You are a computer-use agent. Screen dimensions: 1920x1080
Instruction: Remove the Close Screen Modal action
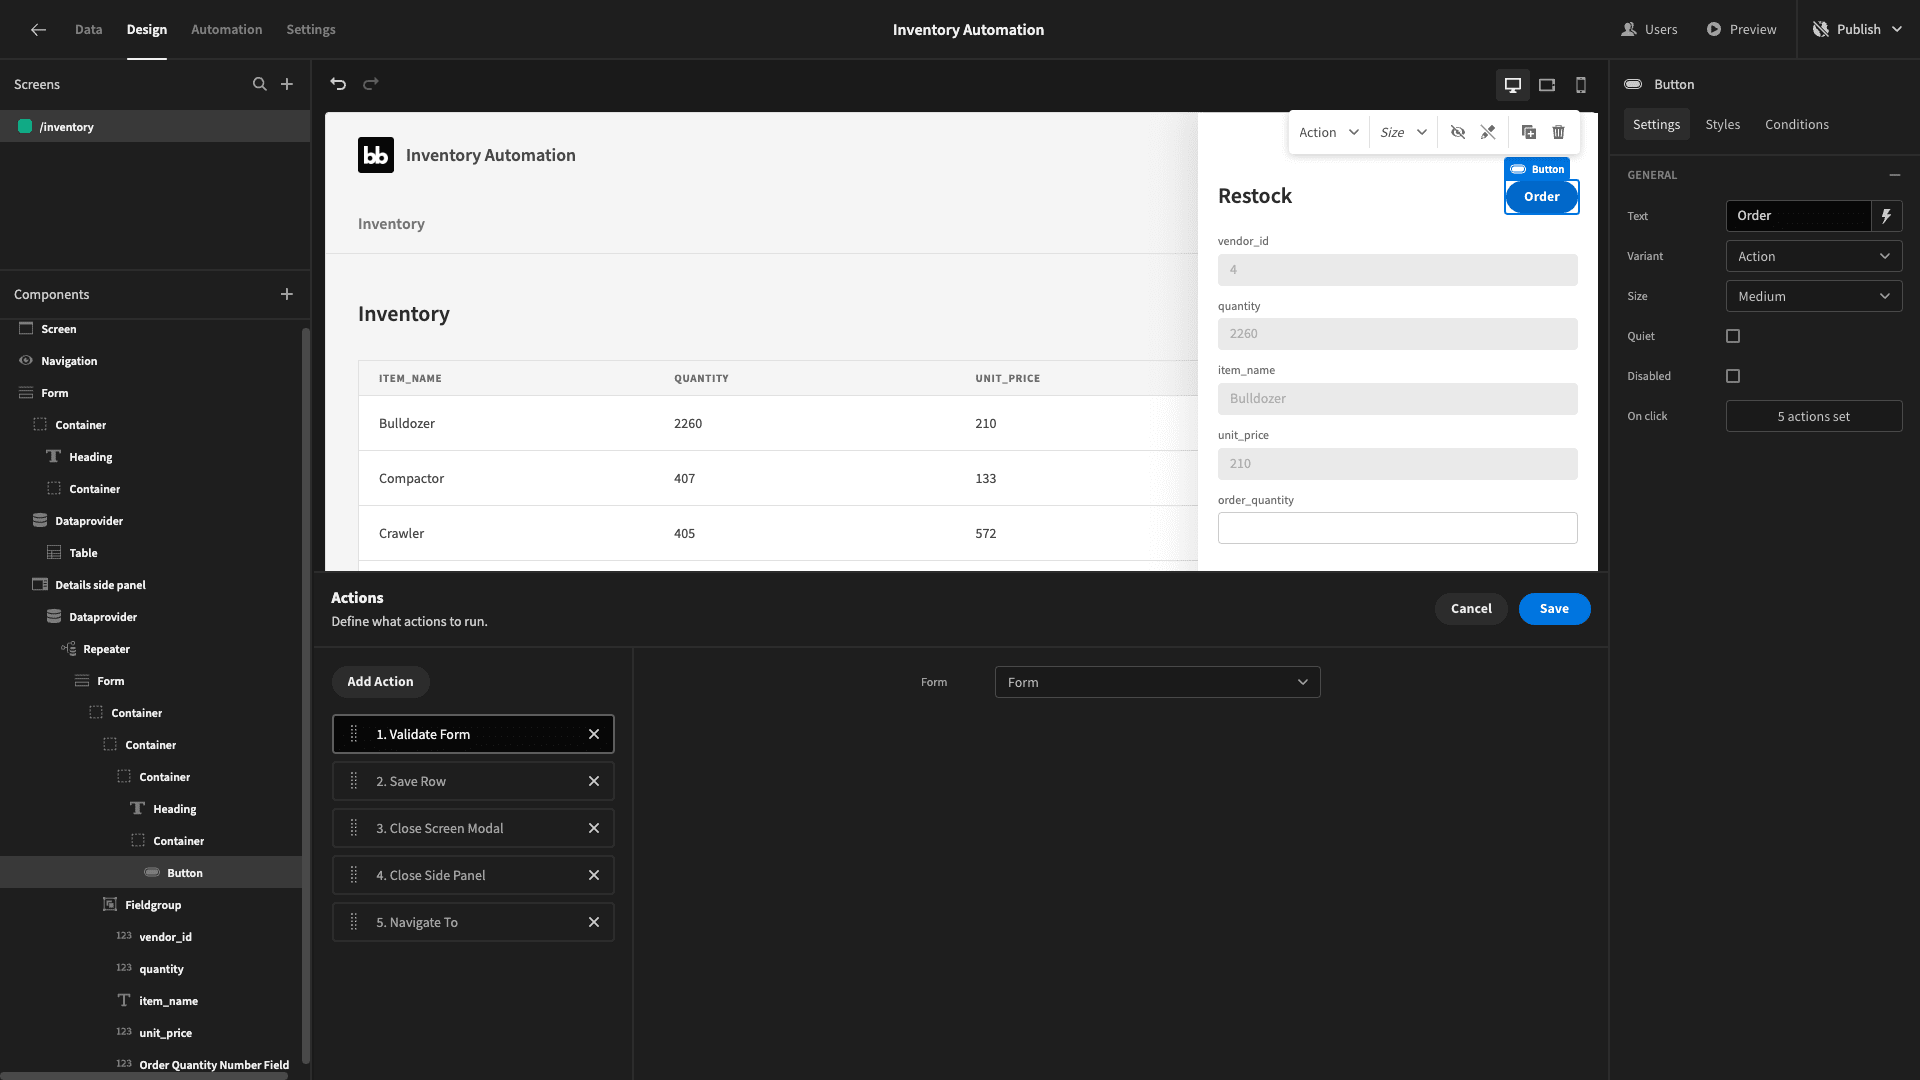tap(594, 828)
